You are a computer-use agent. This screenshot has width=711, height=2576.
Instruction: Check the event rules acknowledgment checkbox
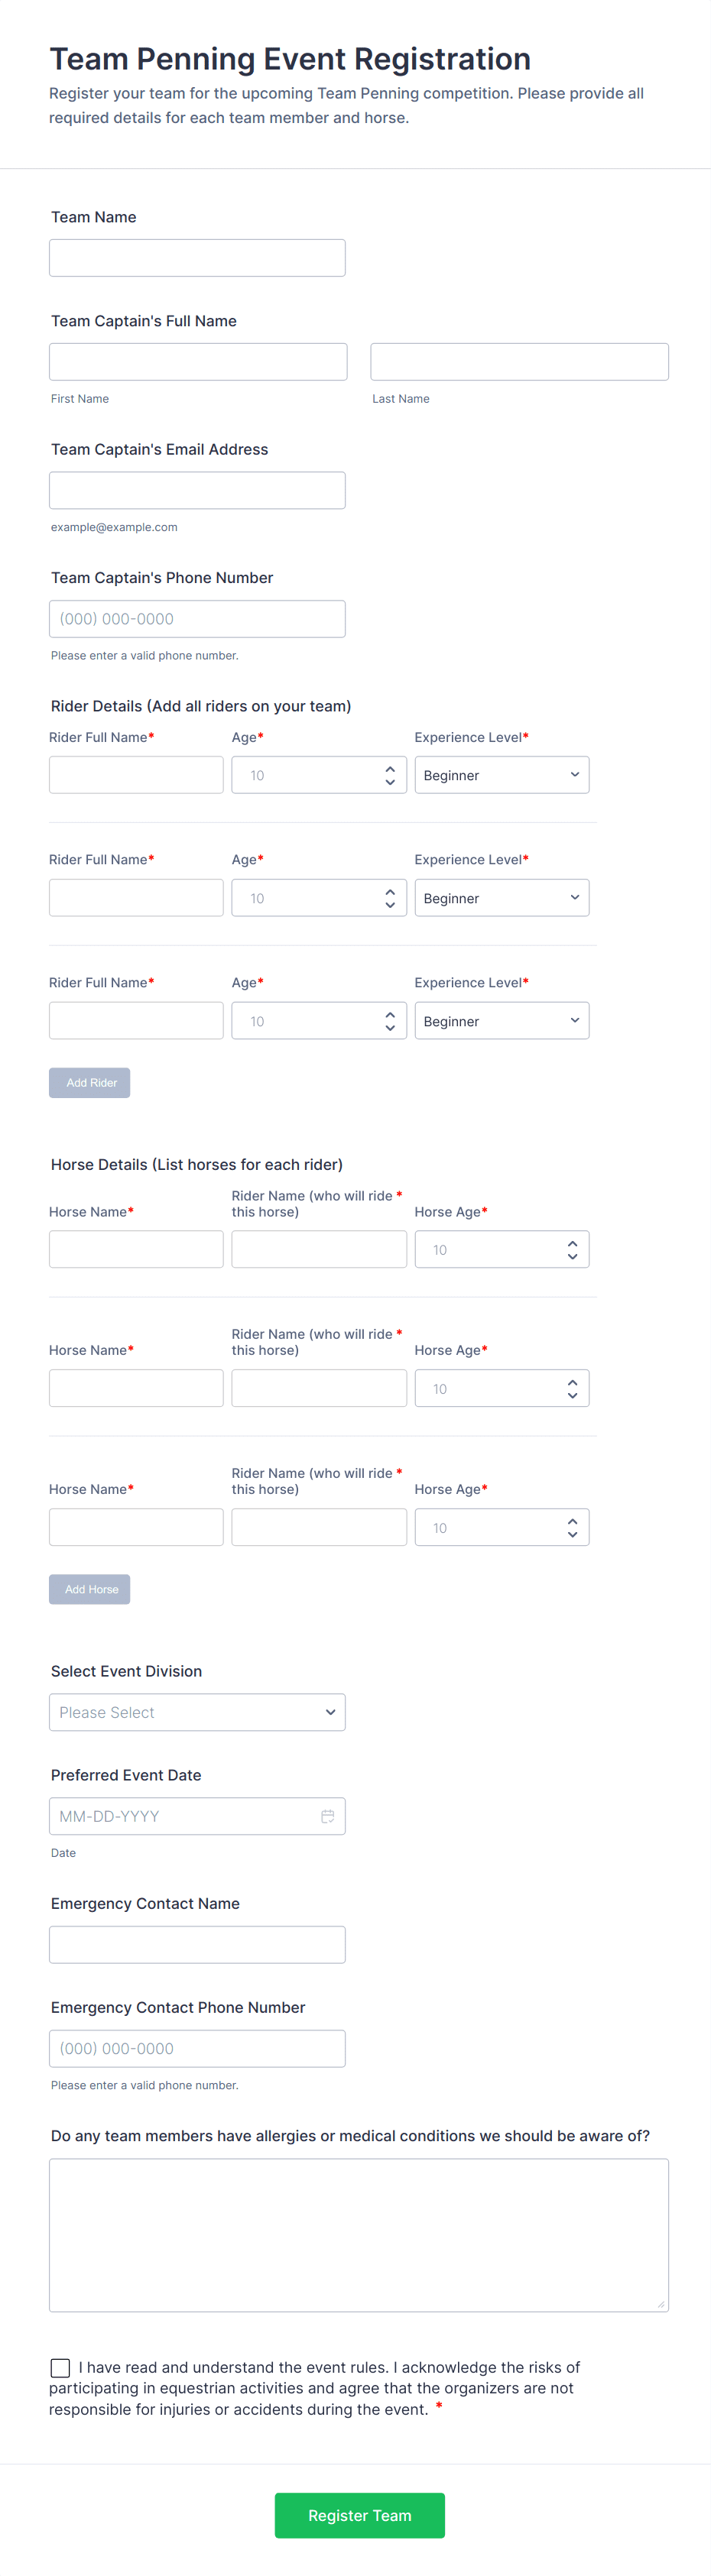(x=60, y=2367)
